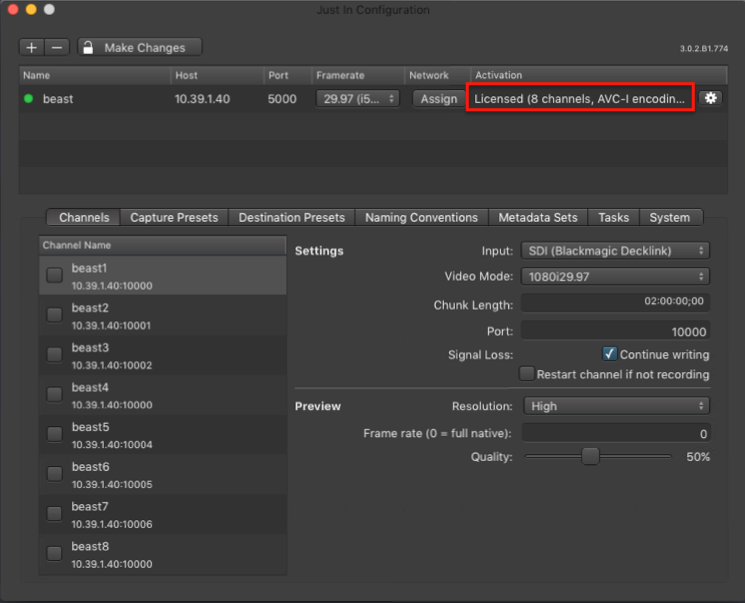Toggle checkbox for channel beast4

pyautogui.click(x=55, y=394)
